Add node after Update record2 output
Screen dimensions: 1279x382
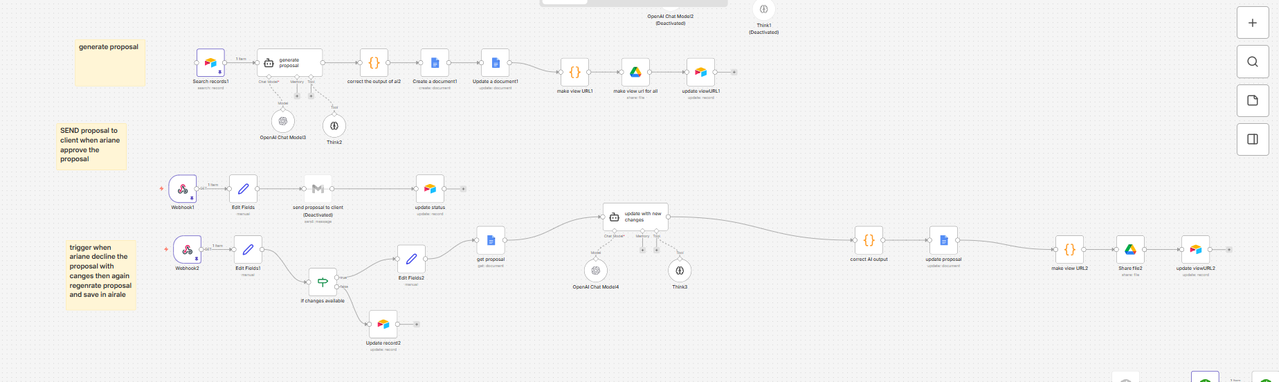[416, 324]
